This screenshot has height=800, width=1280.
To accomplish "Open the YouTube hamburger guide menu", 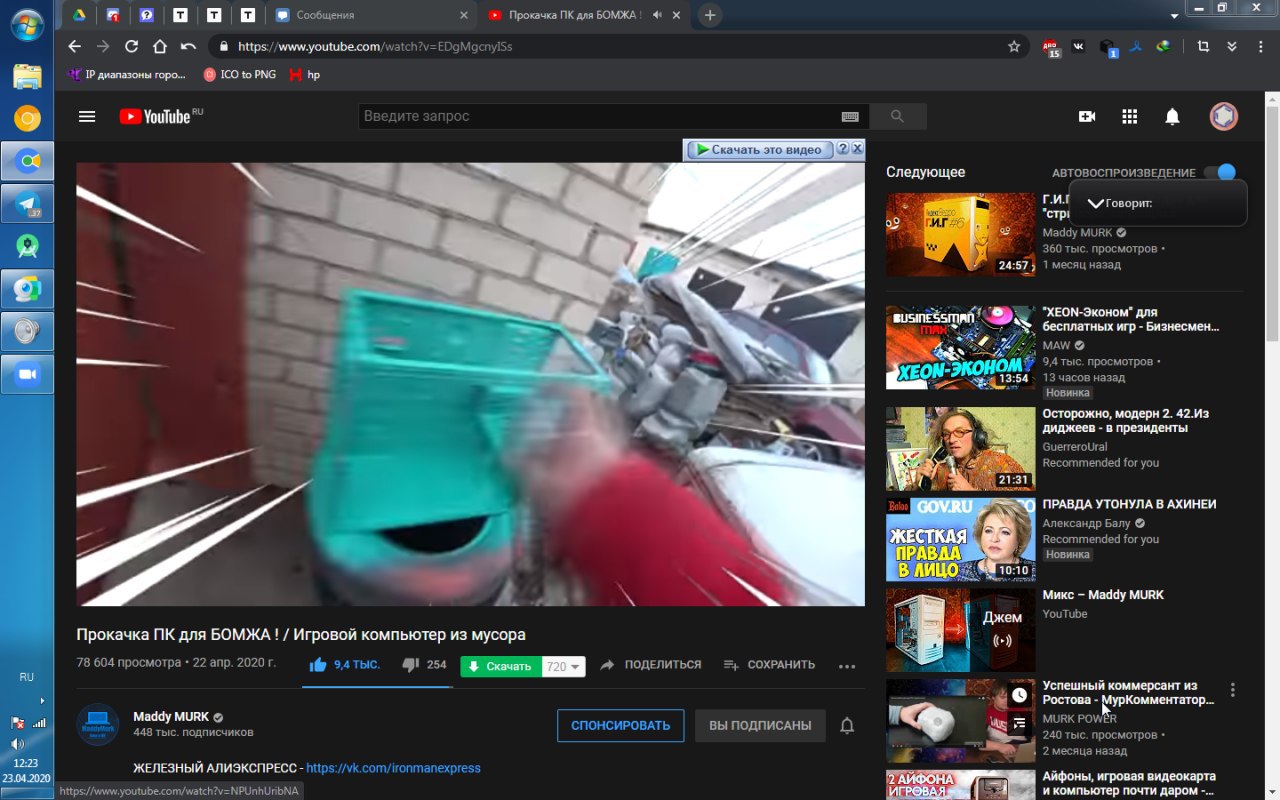I will (x=87, y=117).
